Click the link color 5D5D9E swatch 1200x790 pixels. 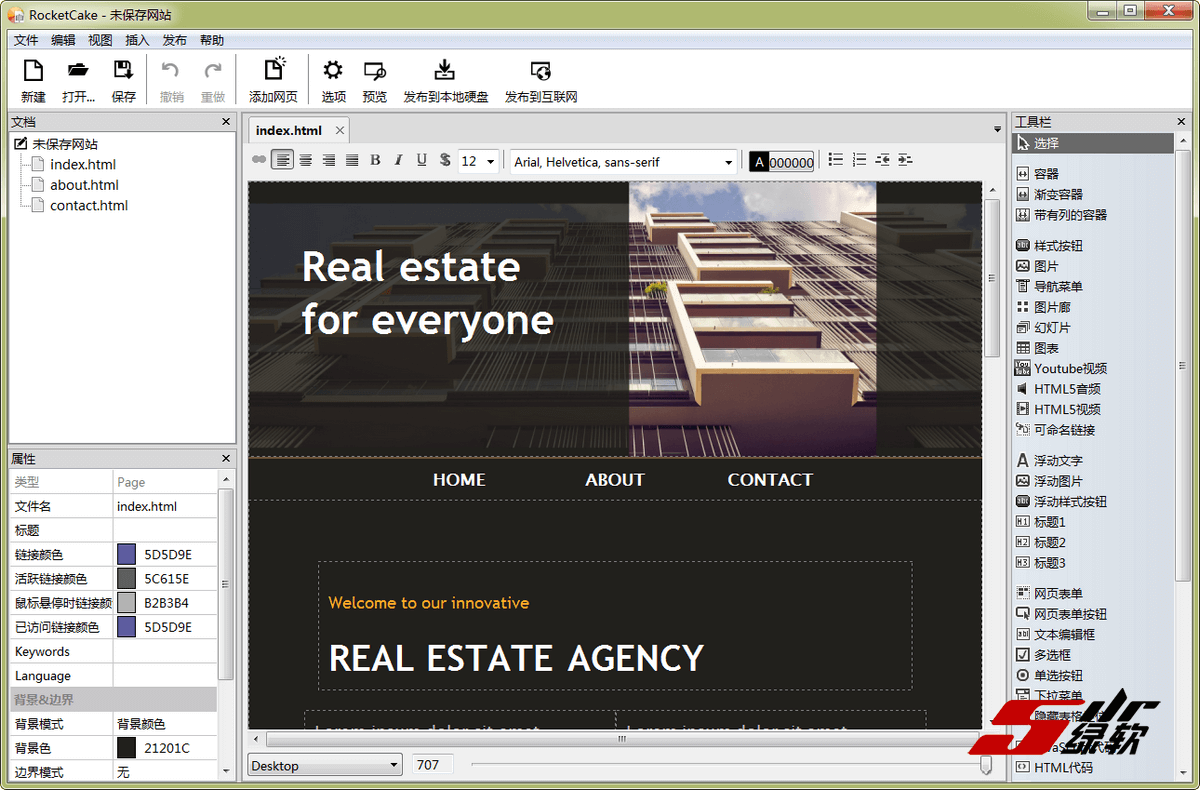126,554
